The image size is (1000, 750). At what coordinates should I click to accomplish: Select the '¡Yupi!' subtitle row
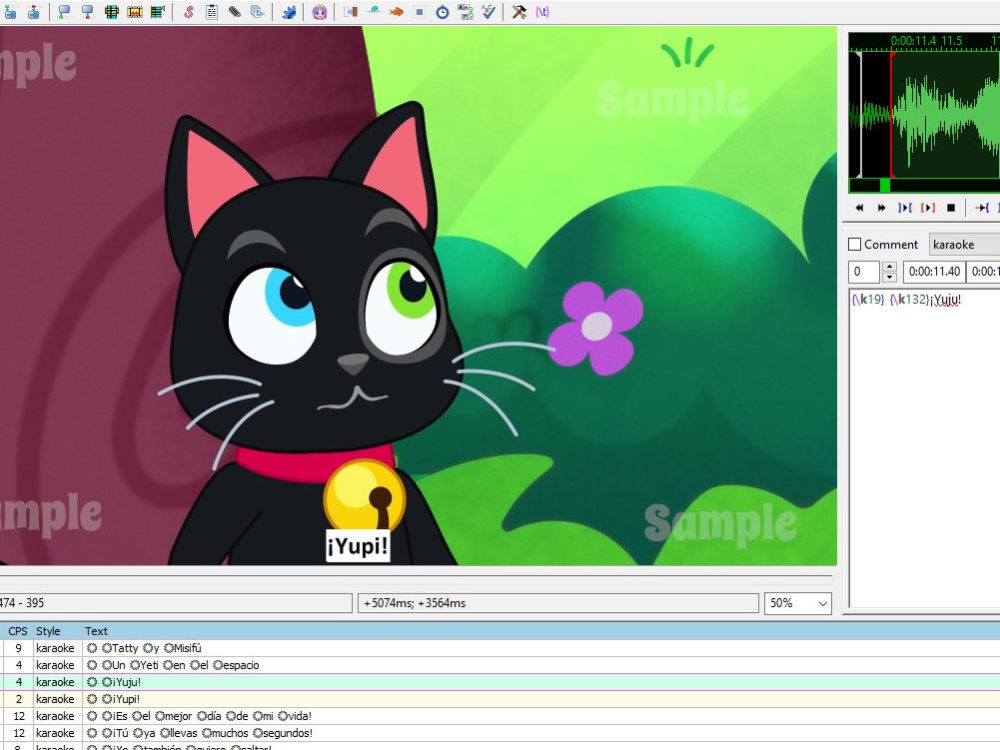click(x=500, y=699)
